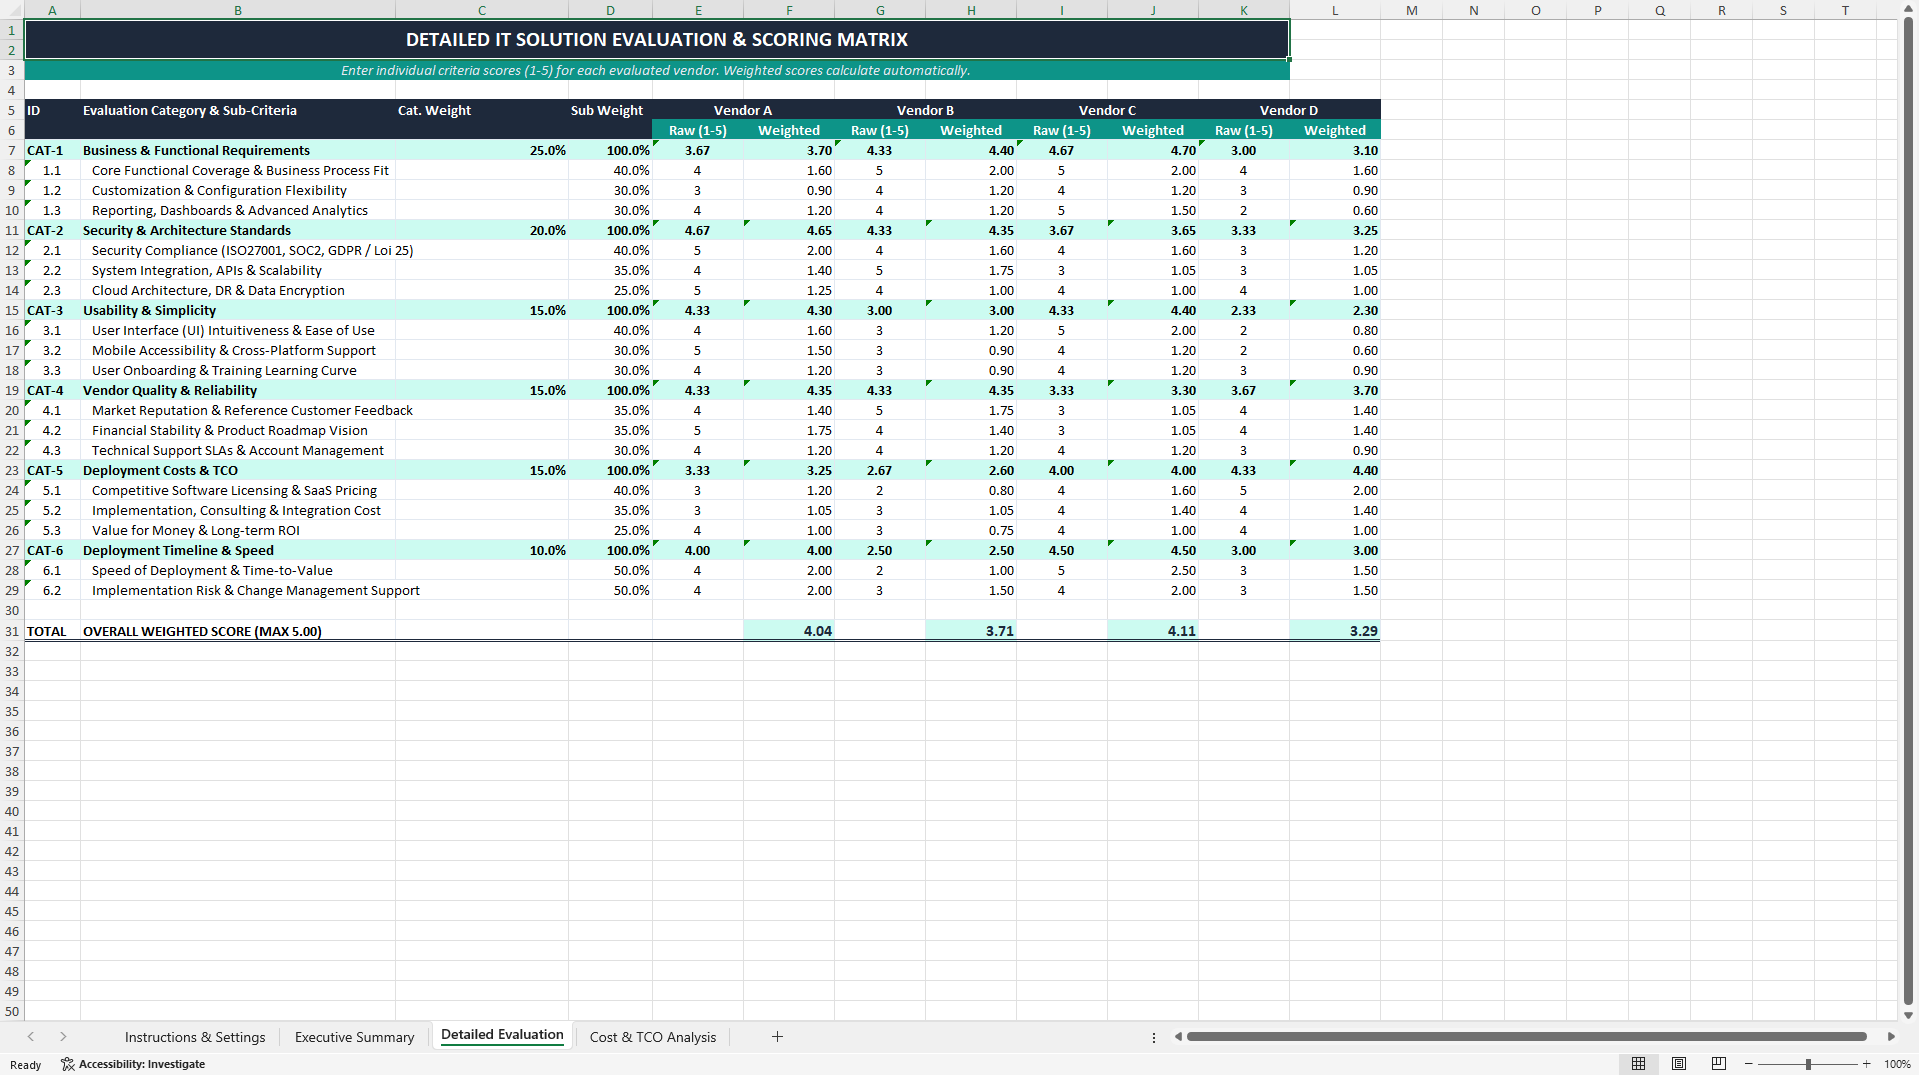The height and width of the screenshot is (1075, 1919).
Task: Click the 100% zoom level
Action: coord(1897,1064)
